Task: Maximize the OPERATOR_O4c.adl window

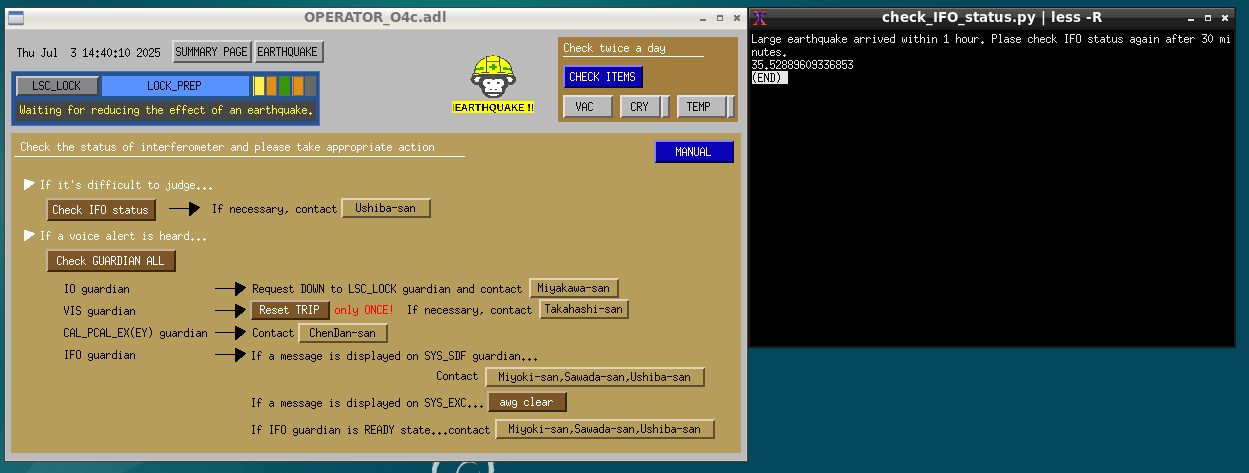Action: tap(720, 17)
